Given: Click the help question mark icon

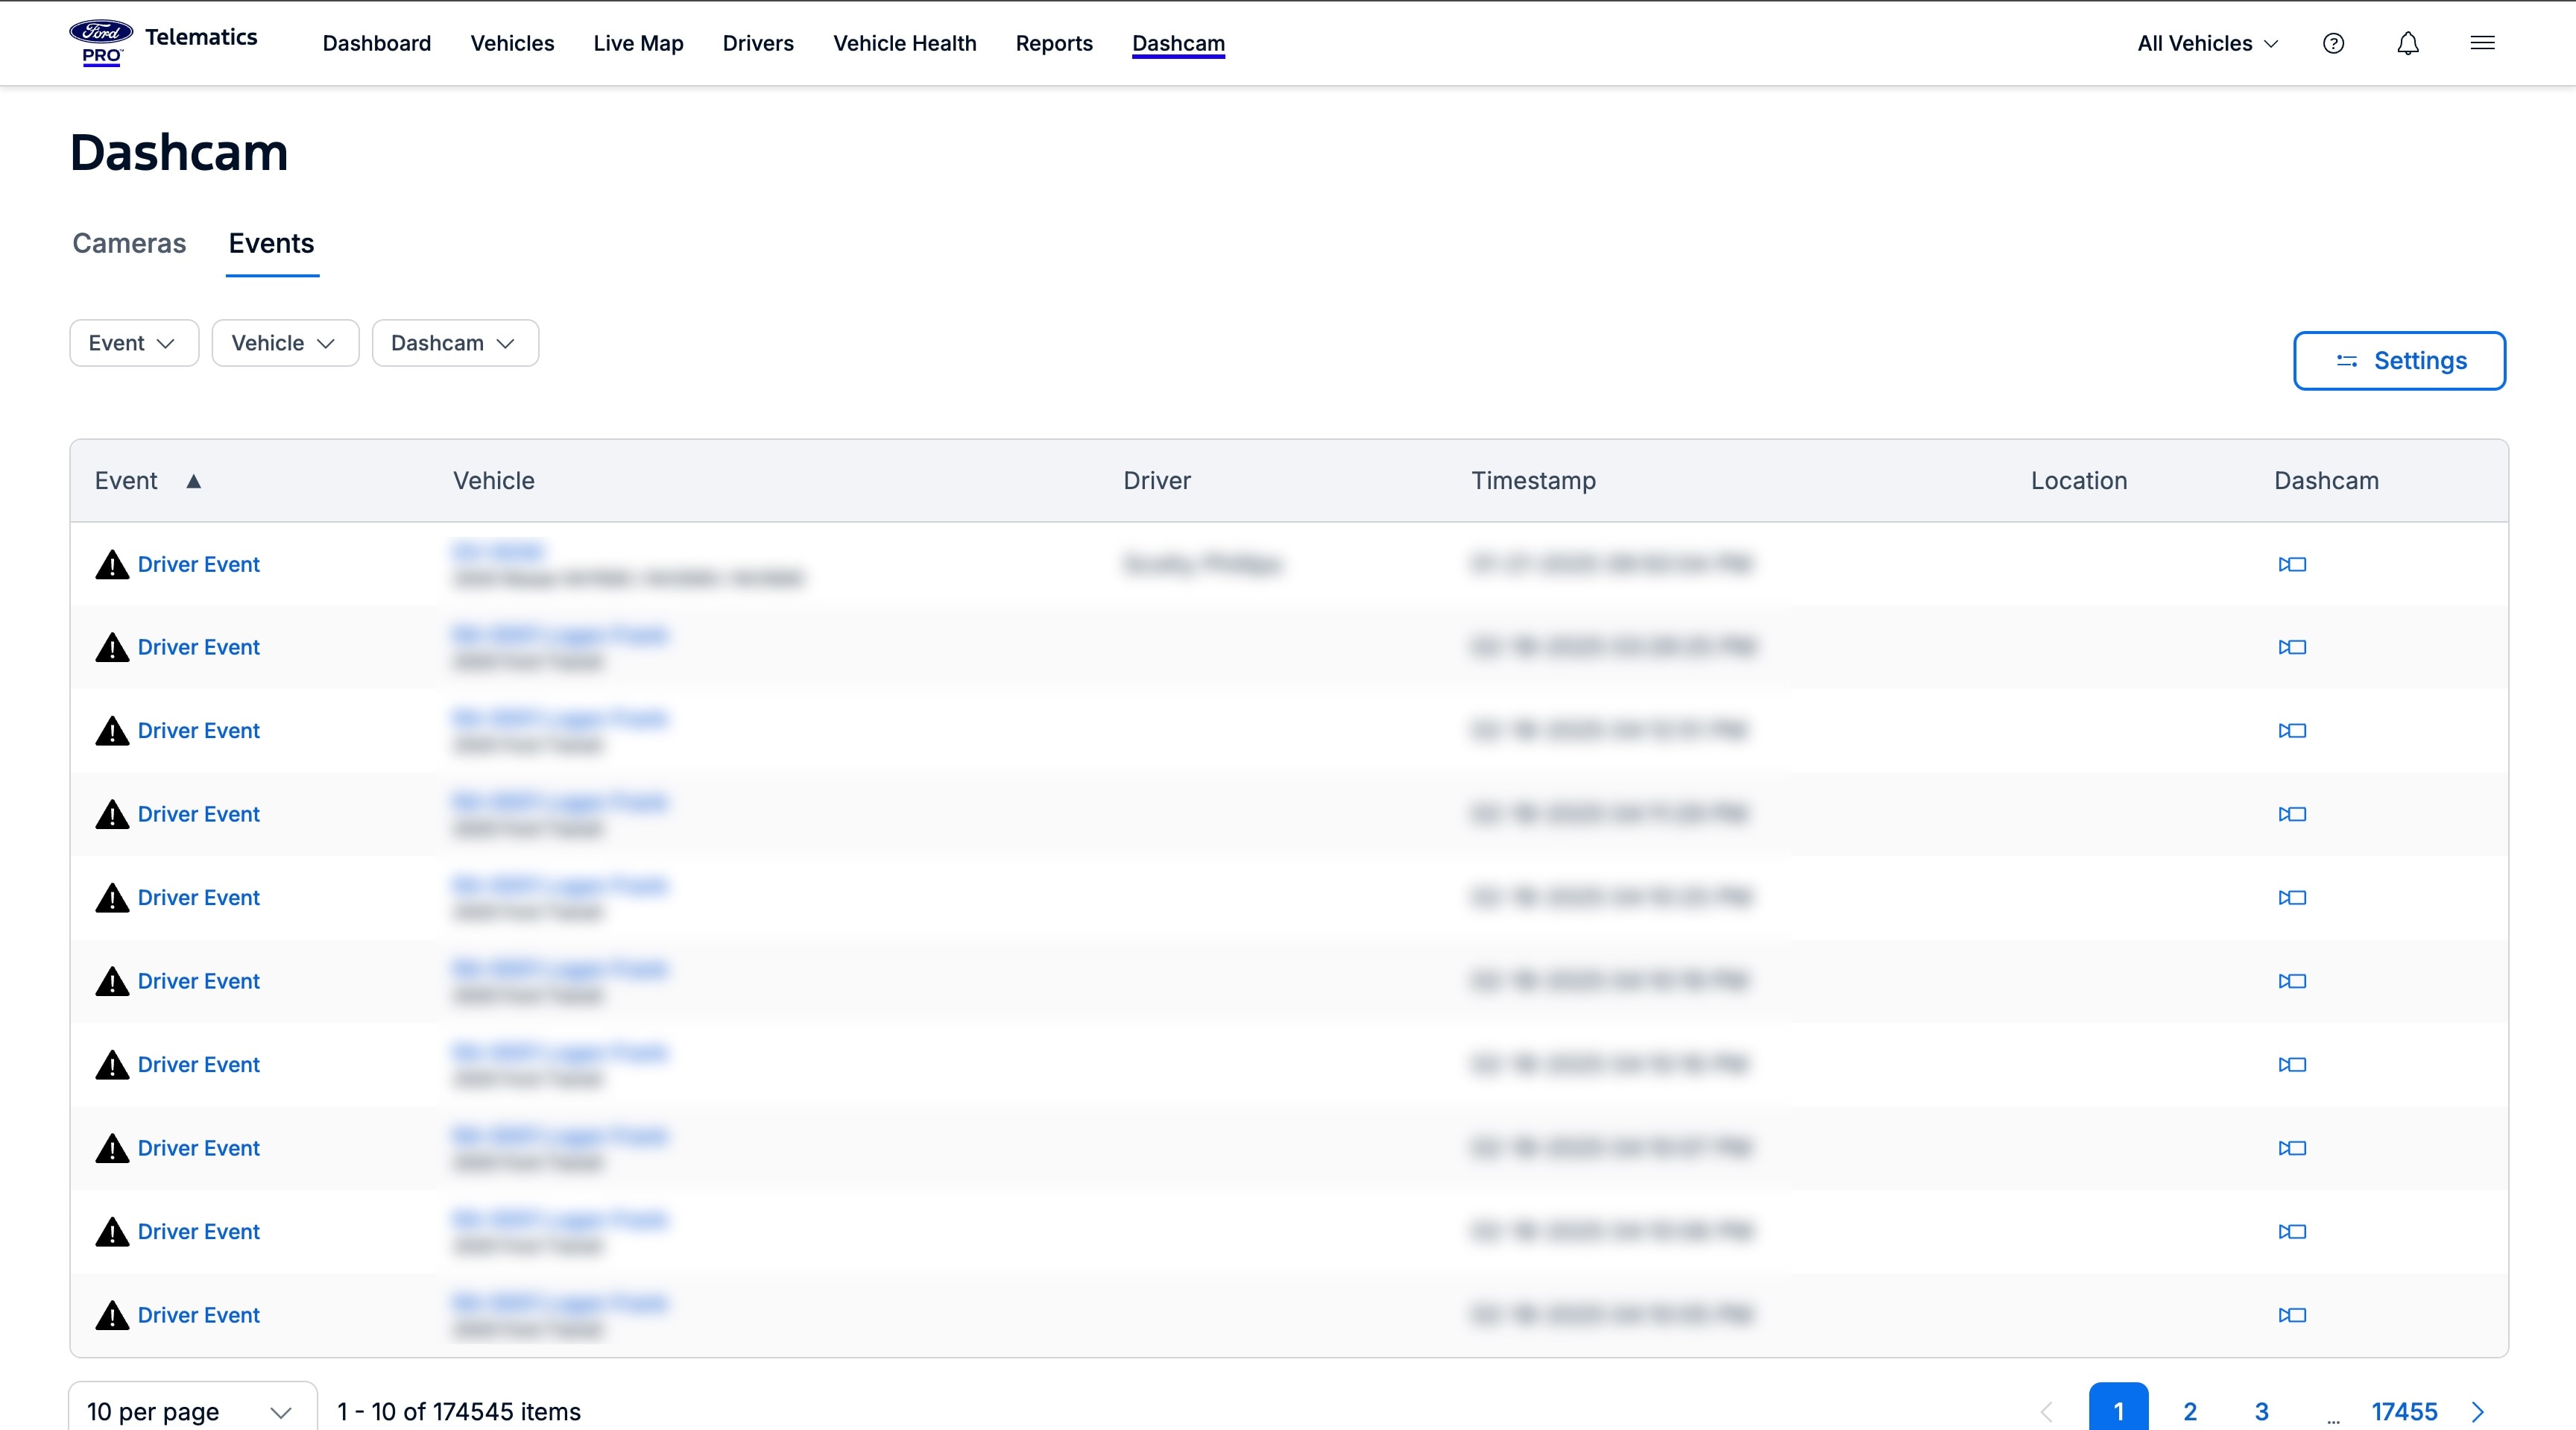Looking at the screenshot, I should [x=2334, y=43].
